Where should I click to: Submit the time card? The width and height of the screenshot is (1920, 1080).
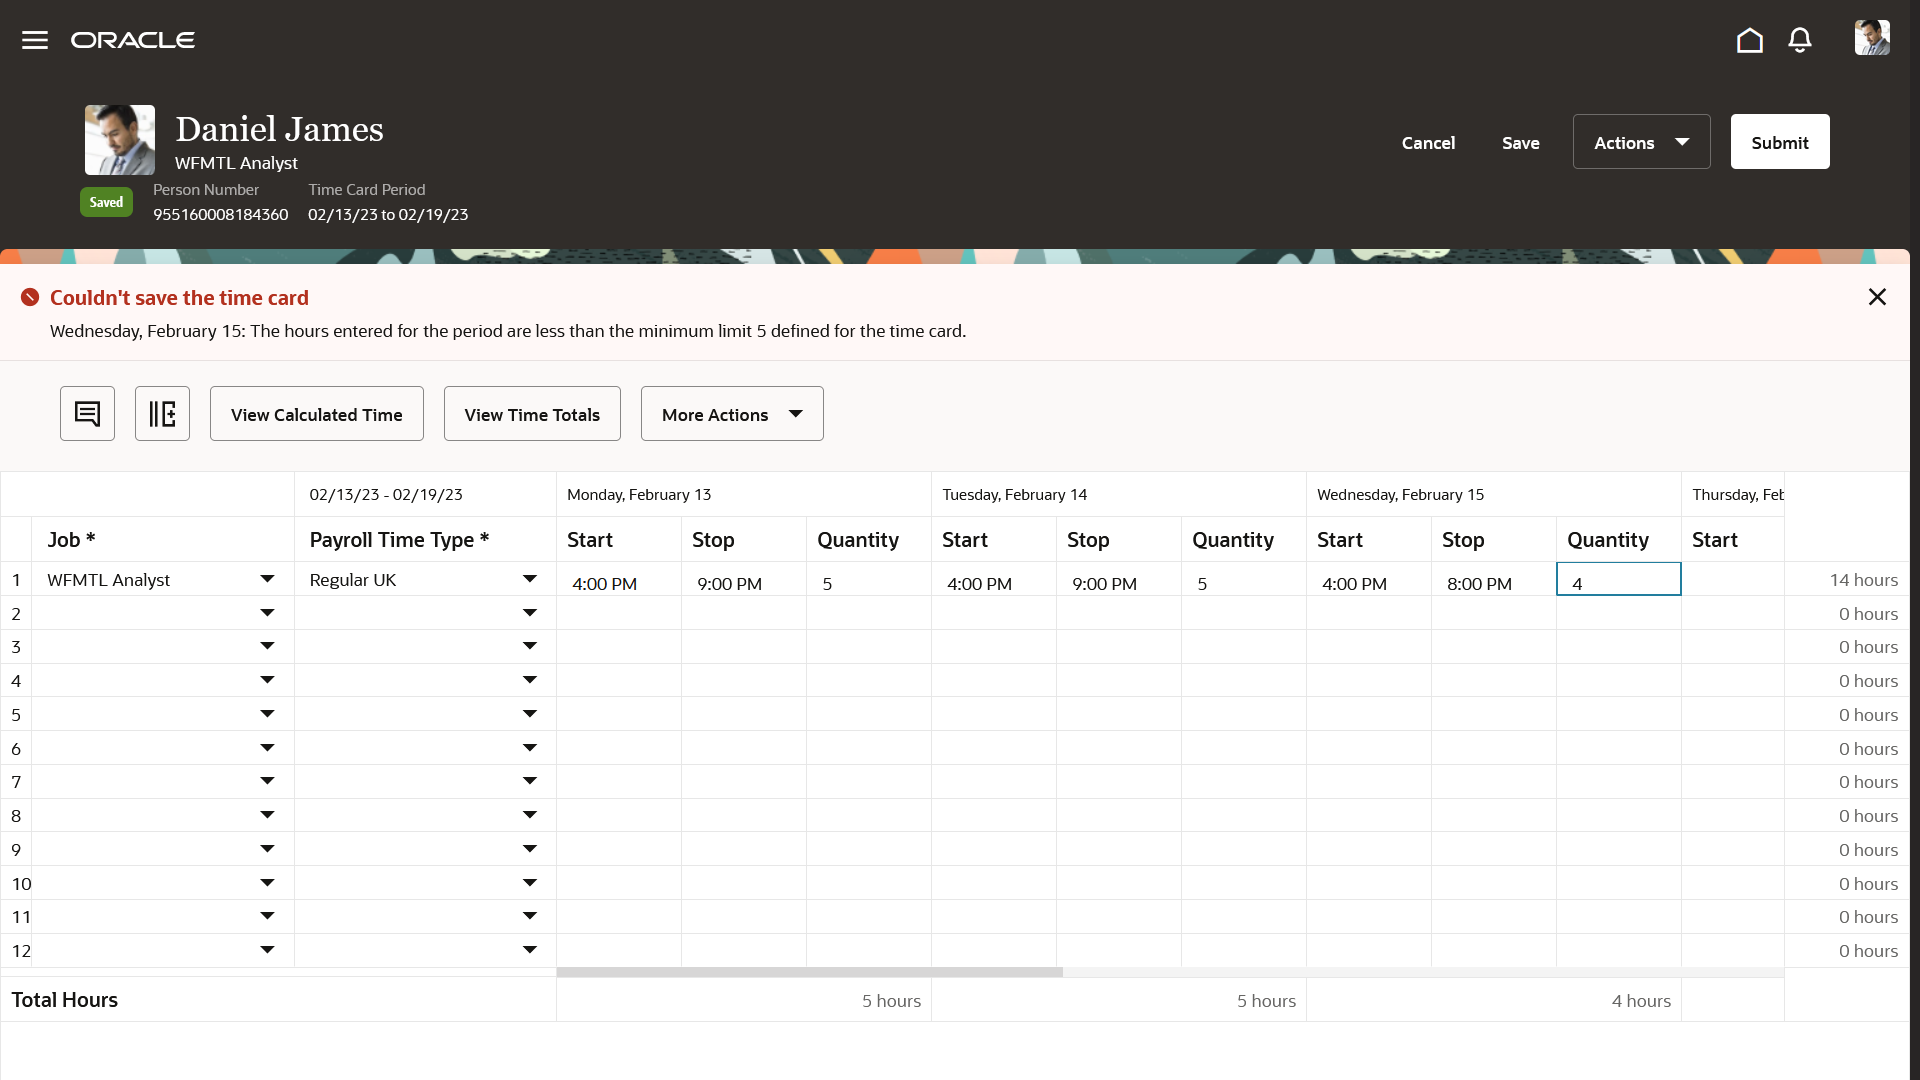point(1779,142)
